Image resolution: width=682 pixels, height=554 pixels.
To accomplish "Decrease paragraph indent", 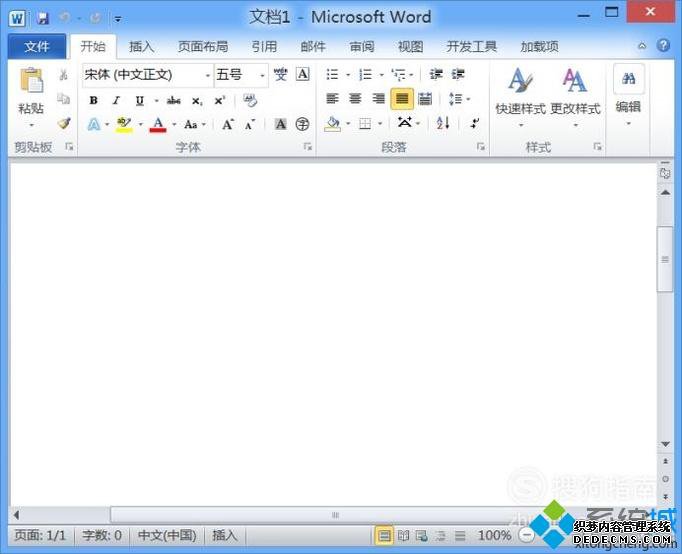I will pos(435,74).
